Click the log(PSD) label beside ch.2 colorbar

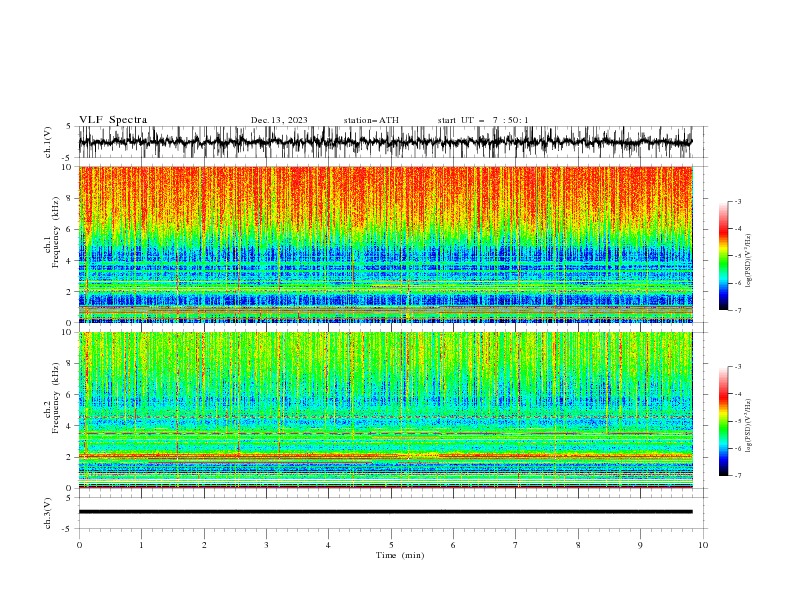(748, 426)
